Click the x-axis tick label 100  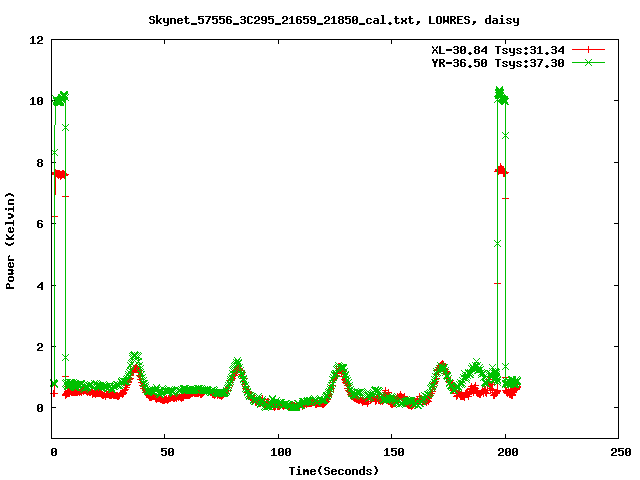[281, 452]
